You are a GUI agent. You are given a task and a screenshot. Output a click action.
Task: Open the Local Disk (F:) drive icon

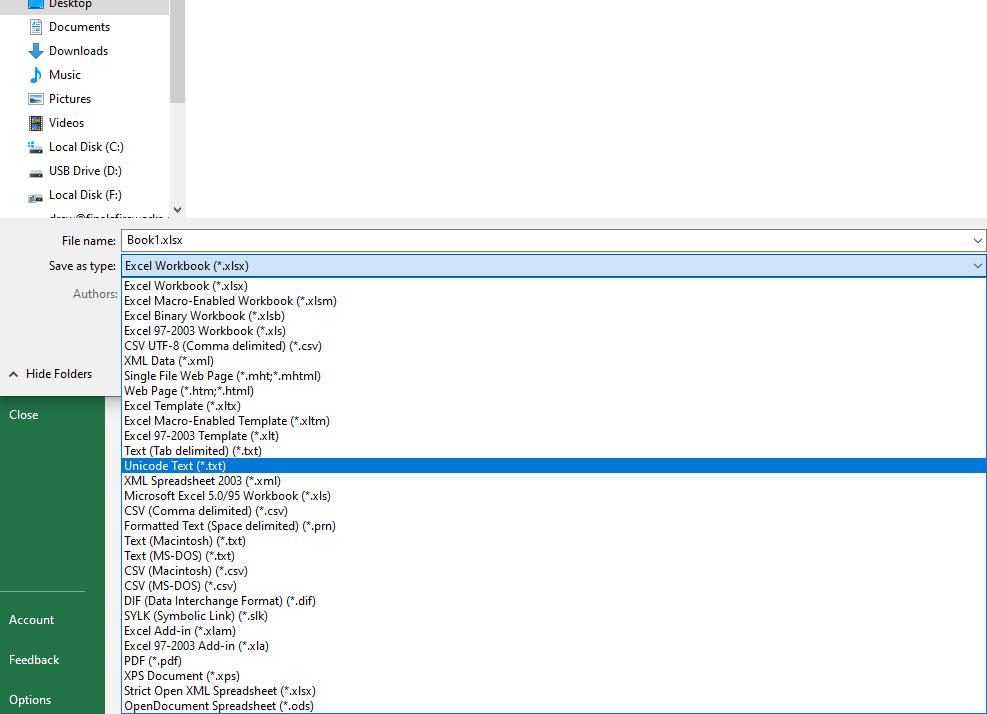[35, 196]
